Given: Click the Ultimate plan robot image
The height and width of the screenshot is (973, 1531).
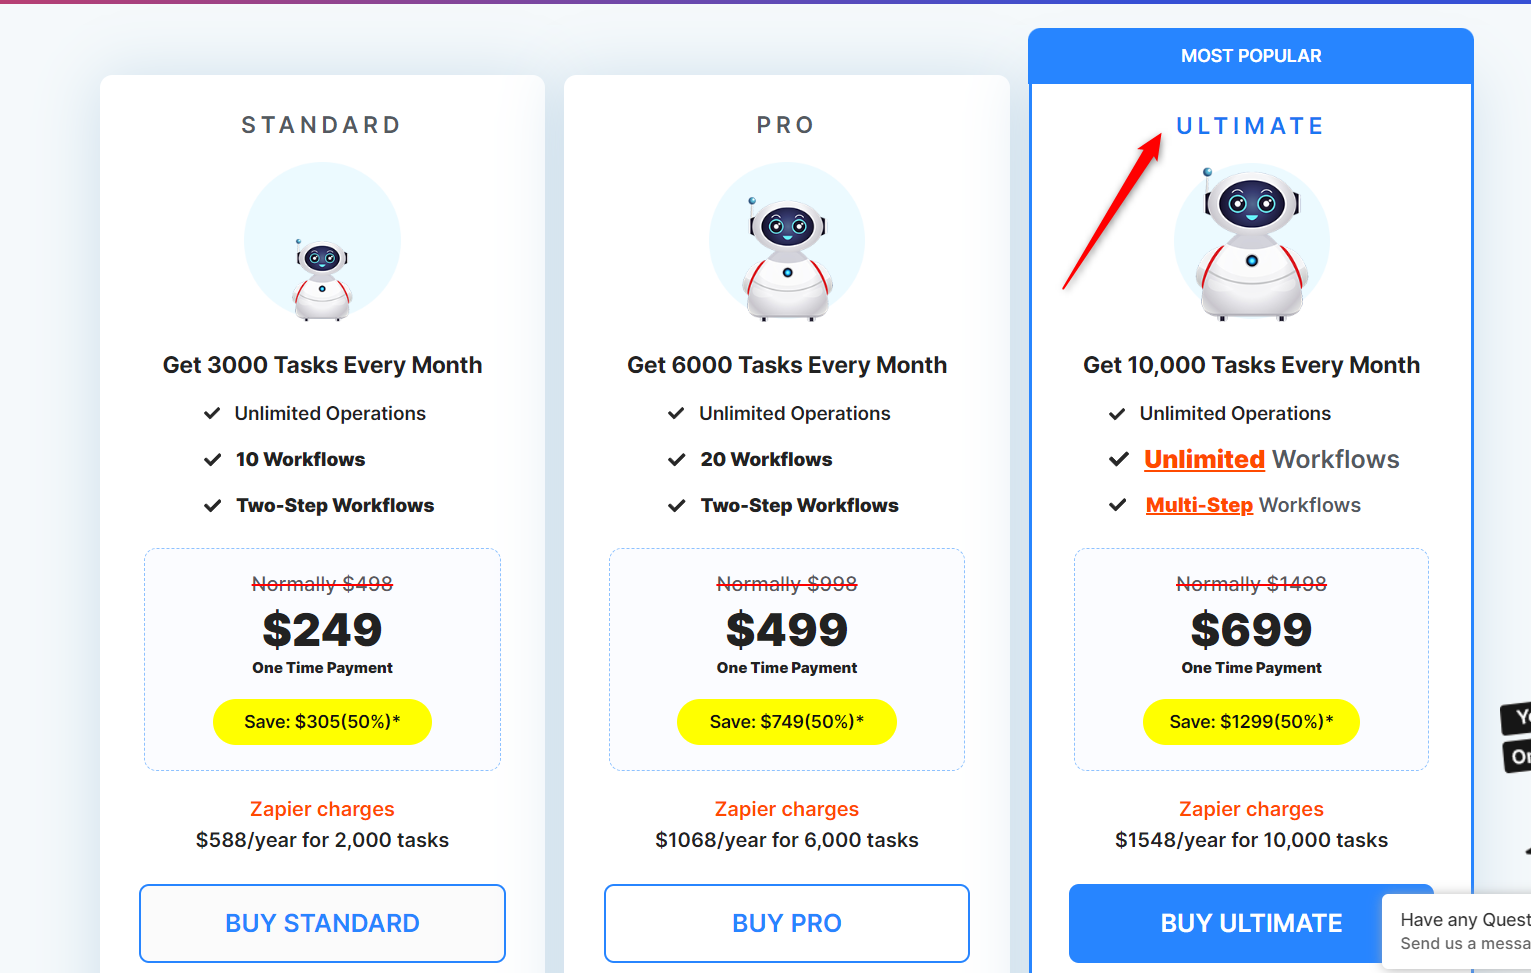Looking at the screenshot, I should pyautogui.click(x=1252, y=242).
